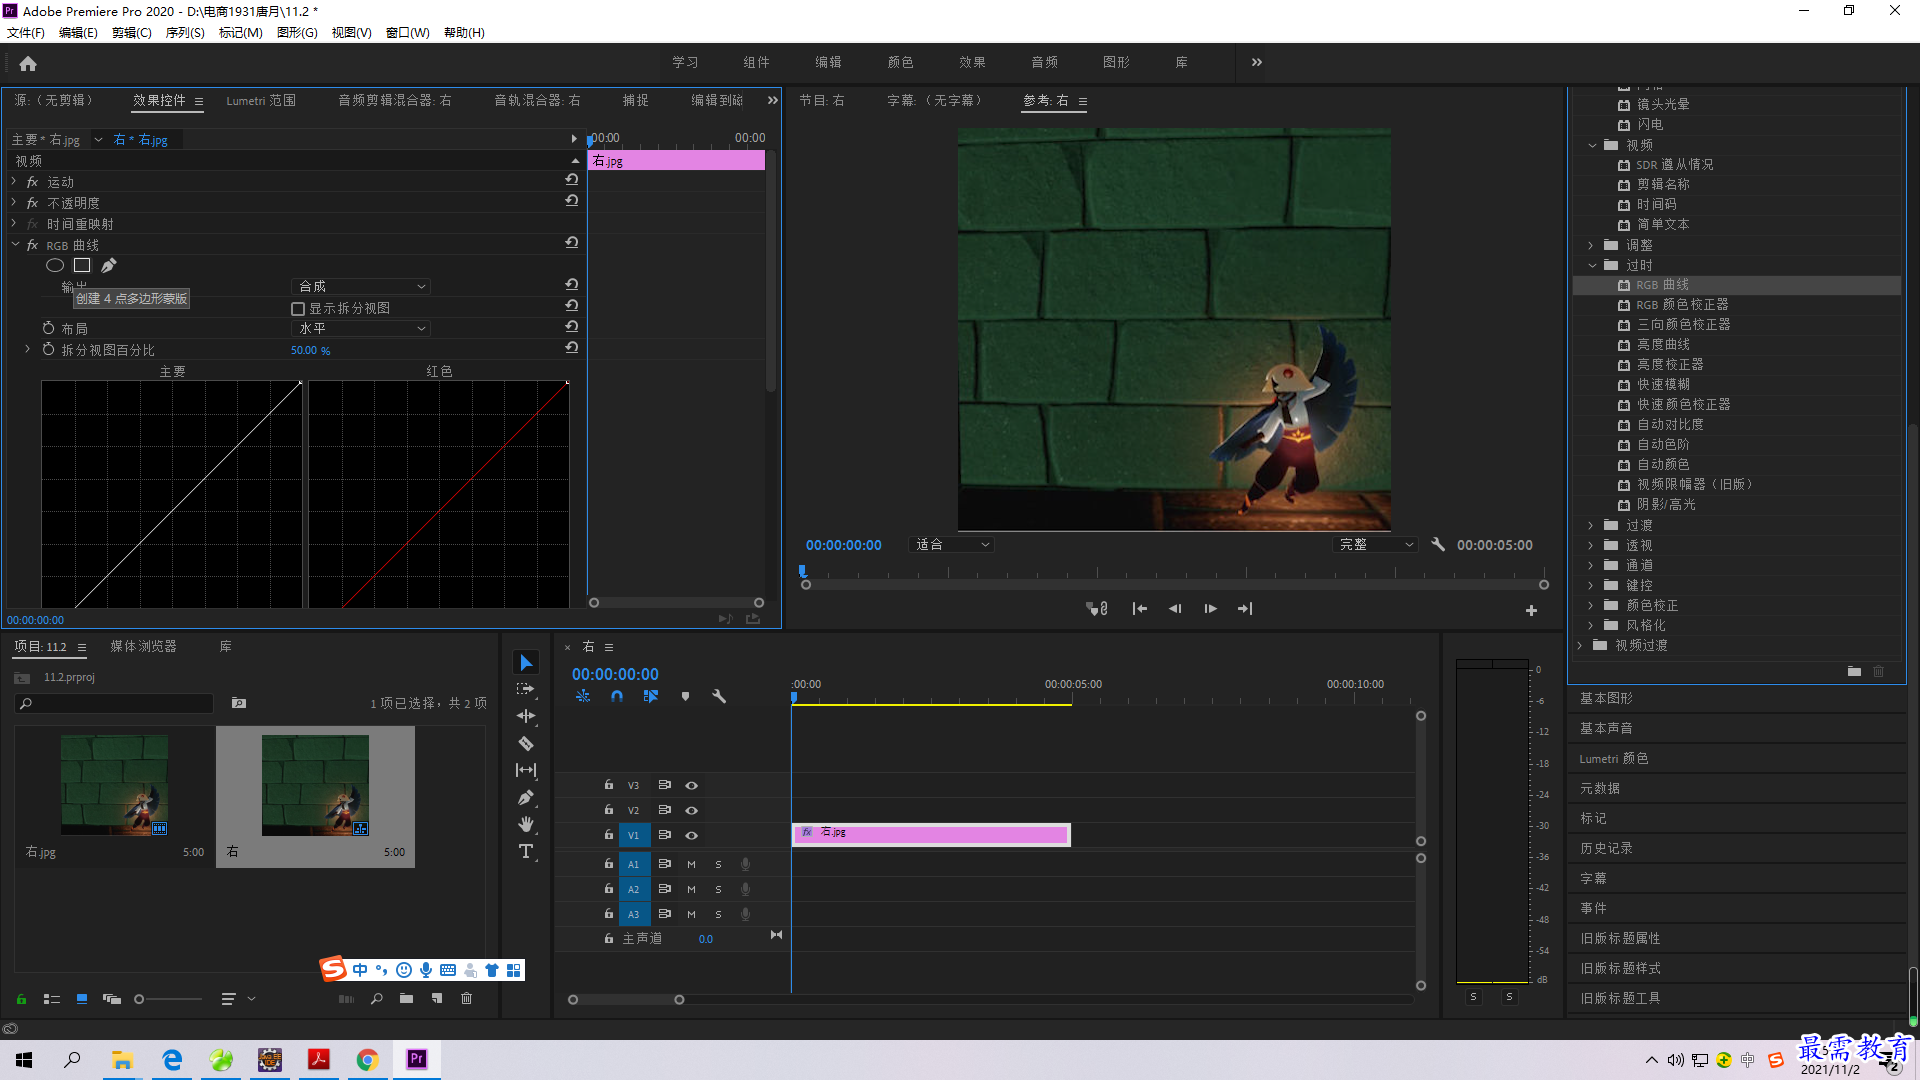This screenshot has width=1920, height=1080.
Task: Solo audio track A2
Action: (x=718, y=889)
